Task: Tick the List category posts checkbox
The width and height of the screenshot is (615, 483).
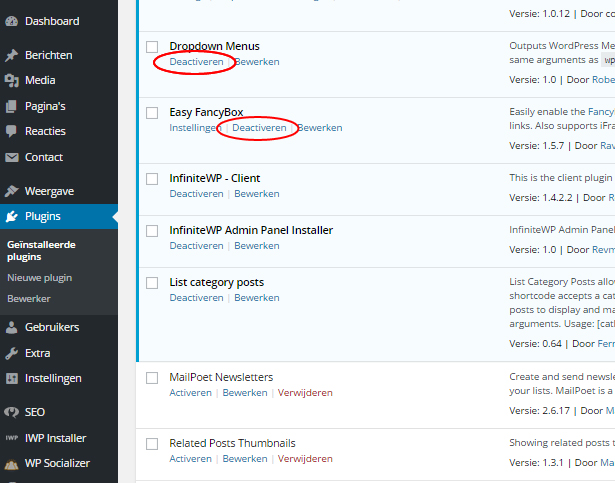Action: pyautogui.click(x=152, y=283)
